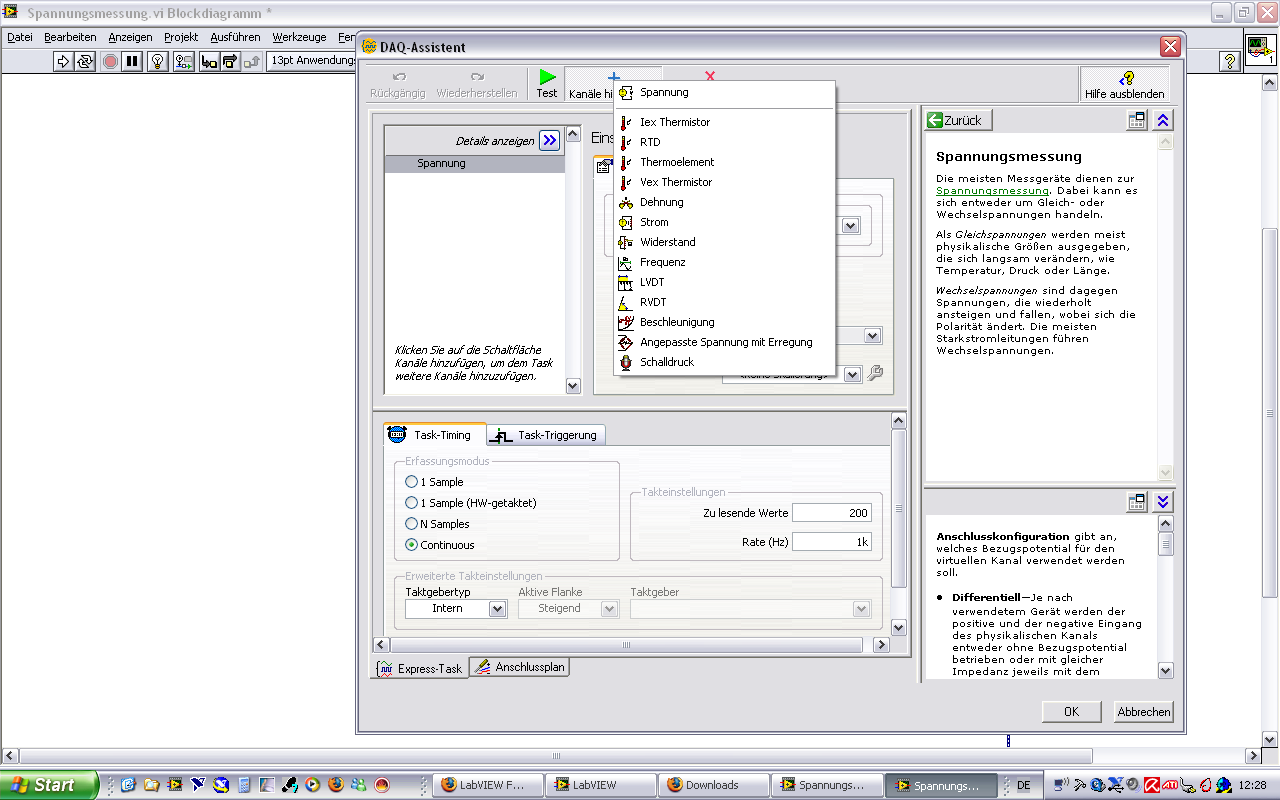The image size is (1280, 800).
Task: Click the DE language indicator in taskbar
Action: tap(1023, 786)
